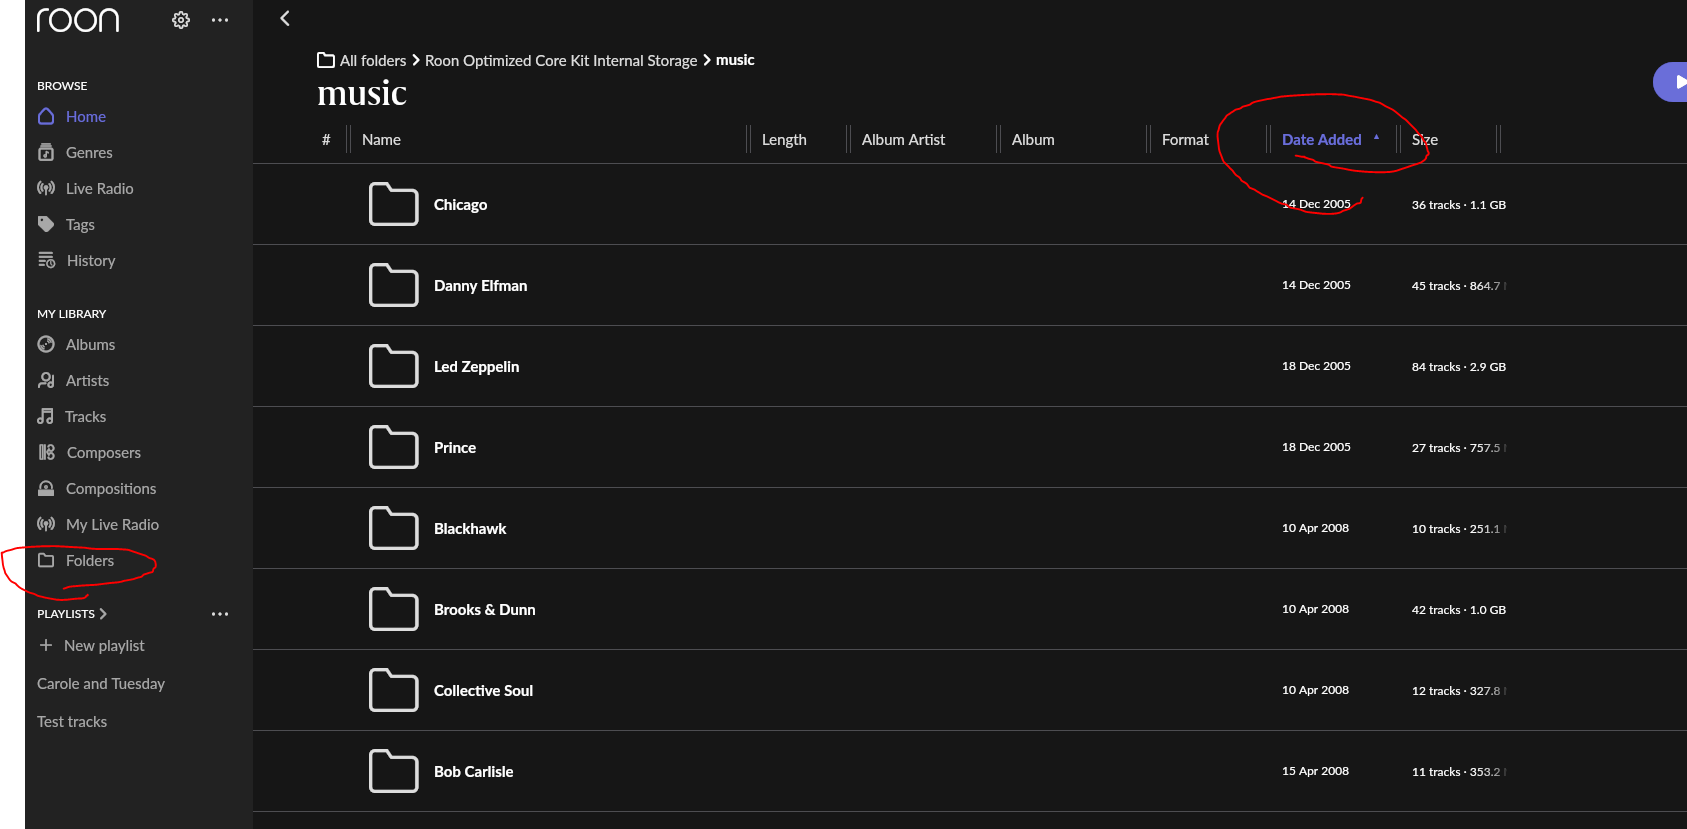
Task: Open Folders in My Library
Action: tap(90, 561)
